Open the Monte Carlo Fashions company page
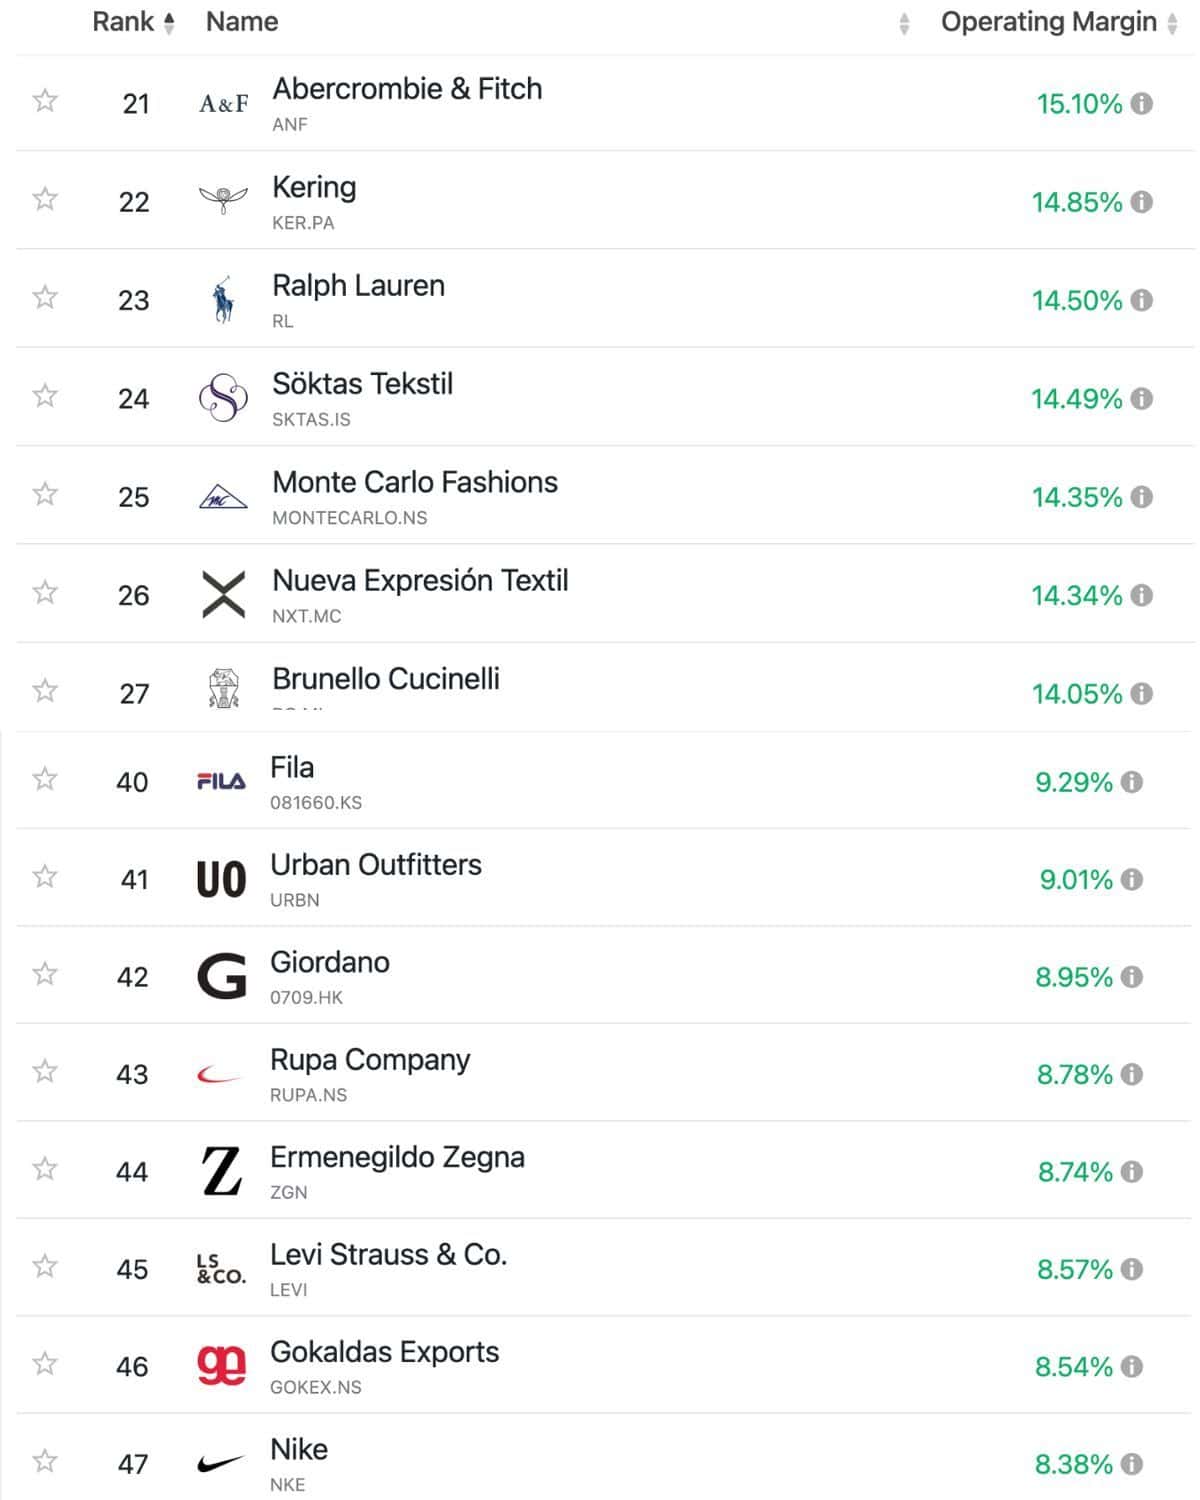 click(415, 482)
